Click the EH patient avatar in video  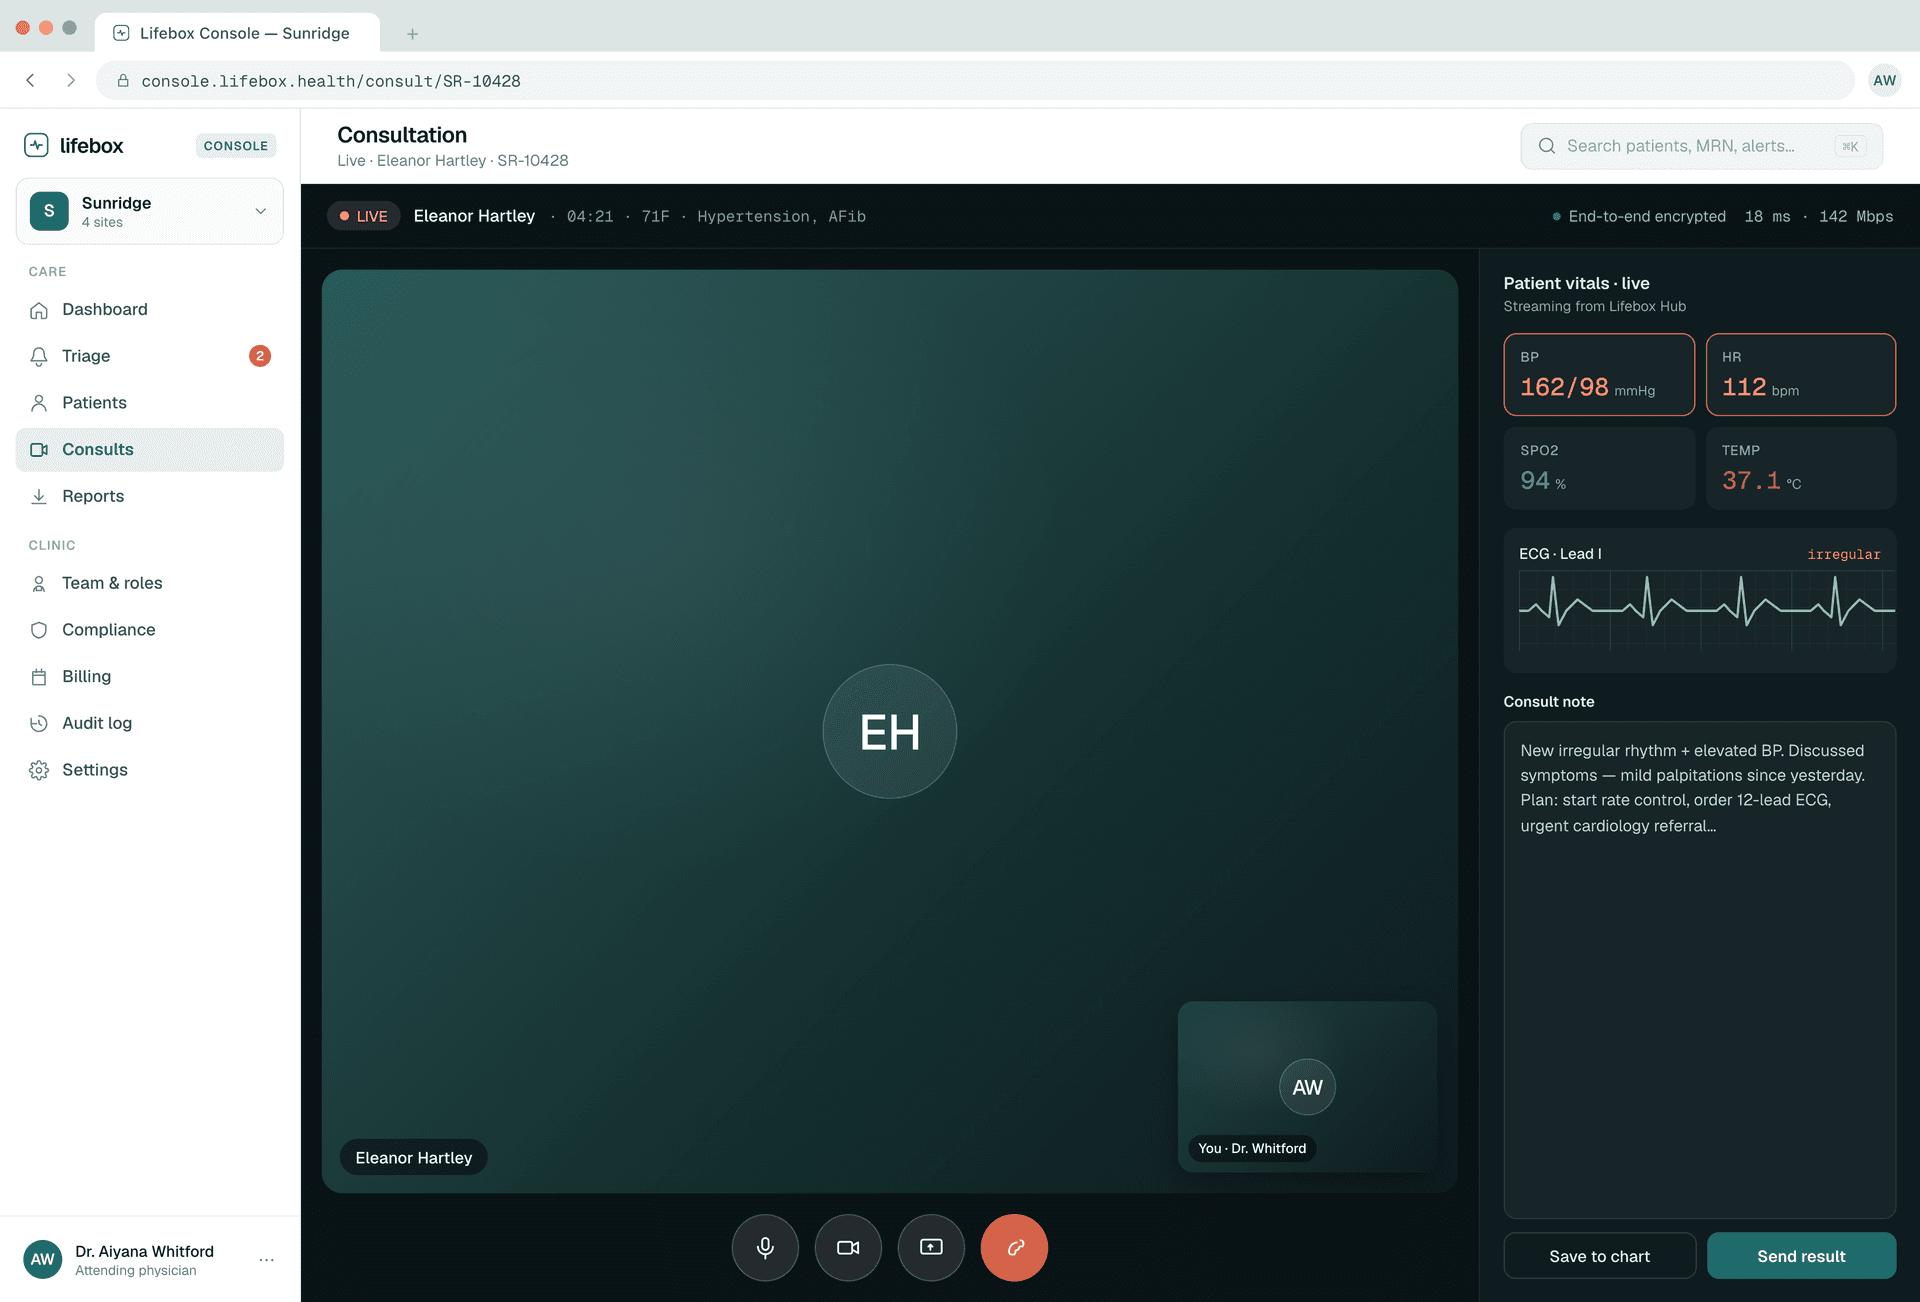(x=890, y=731)
